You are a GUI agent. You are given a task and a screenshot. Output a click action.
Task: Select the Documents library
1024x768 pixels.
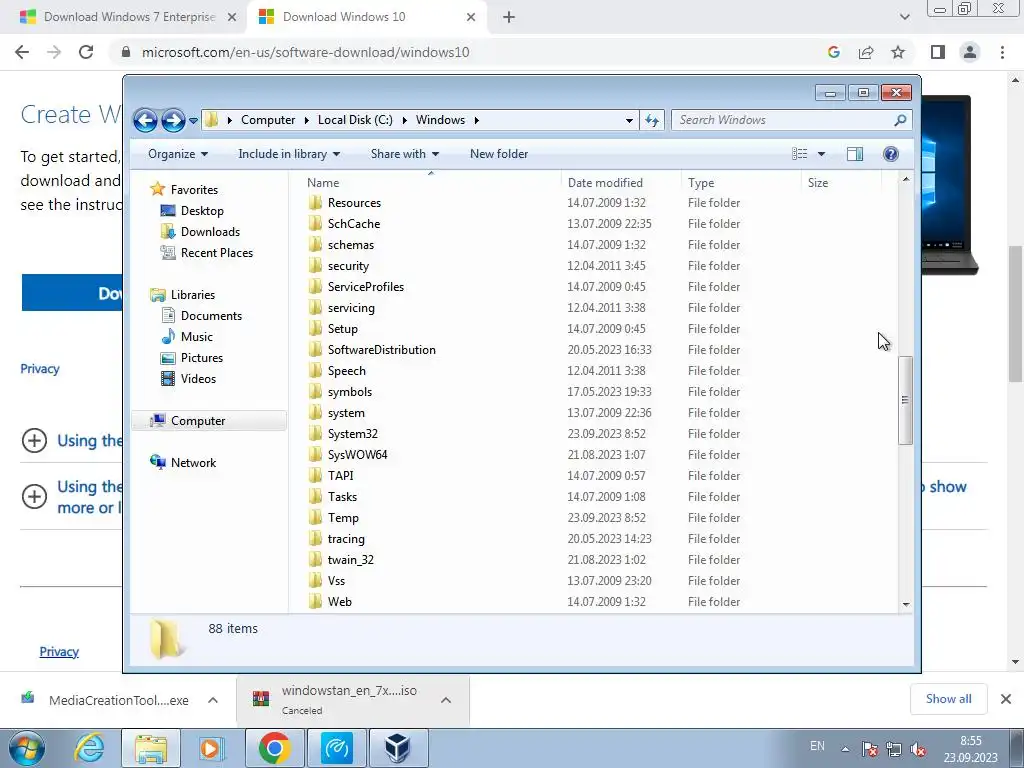(x=211, y=316)
